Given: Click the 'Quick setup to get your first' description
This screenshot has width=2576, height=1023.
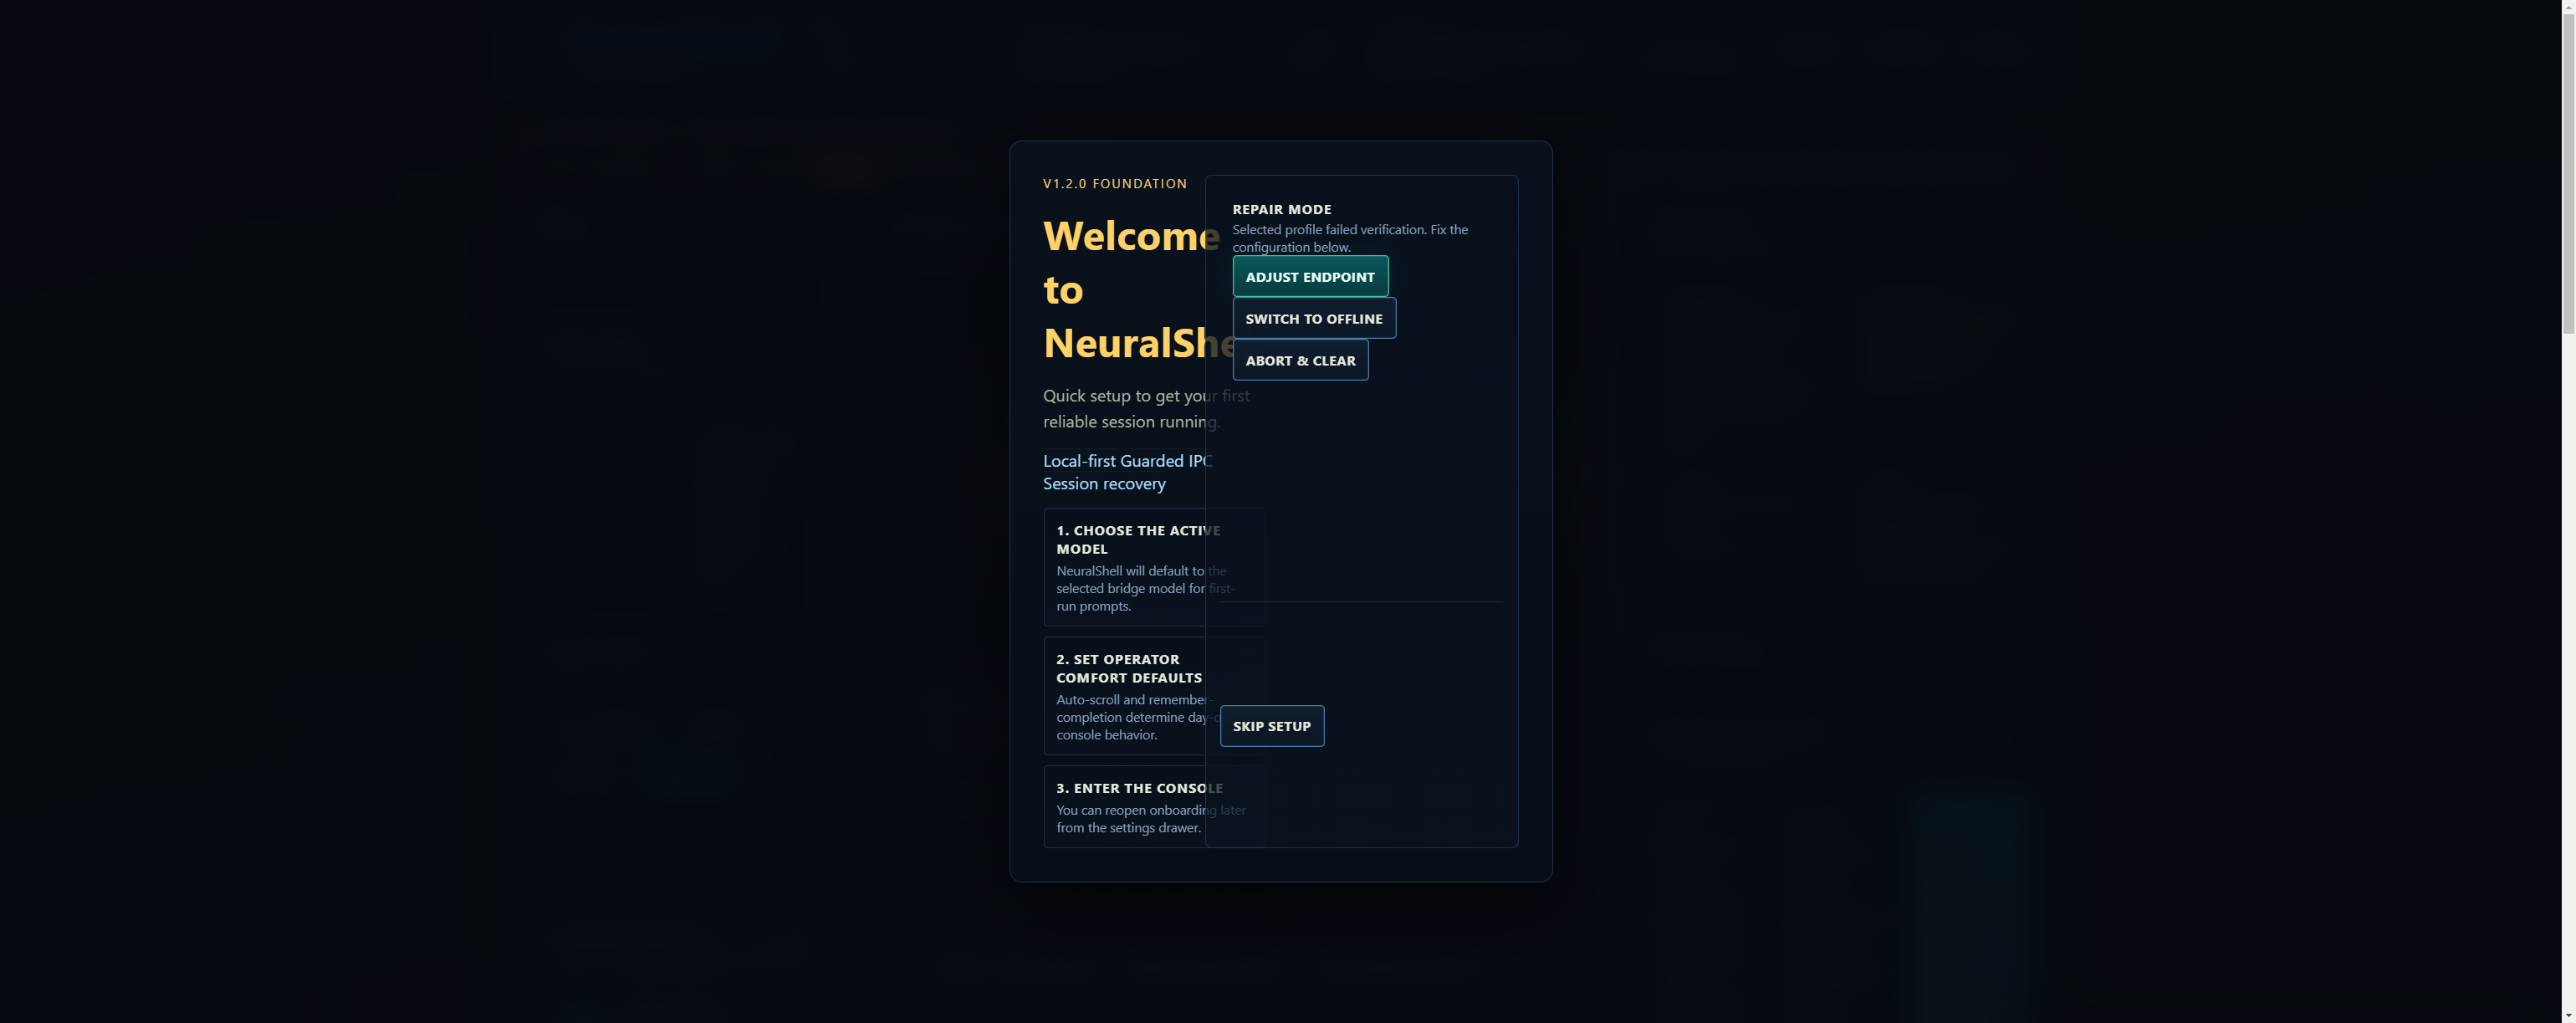Looking at the screenshot, I should click(x=1146, y=408).
